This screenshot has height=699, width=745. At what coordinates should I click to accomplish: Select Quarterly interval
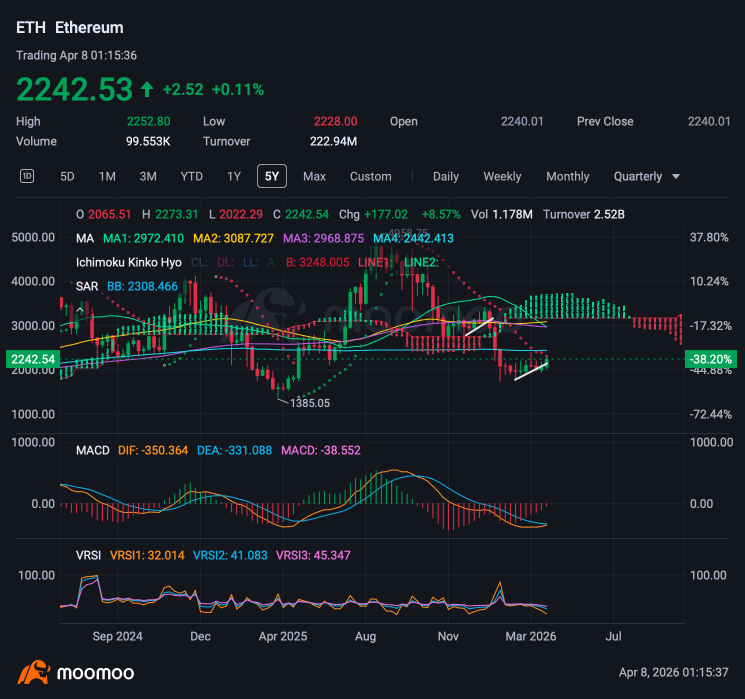[638, 177]
